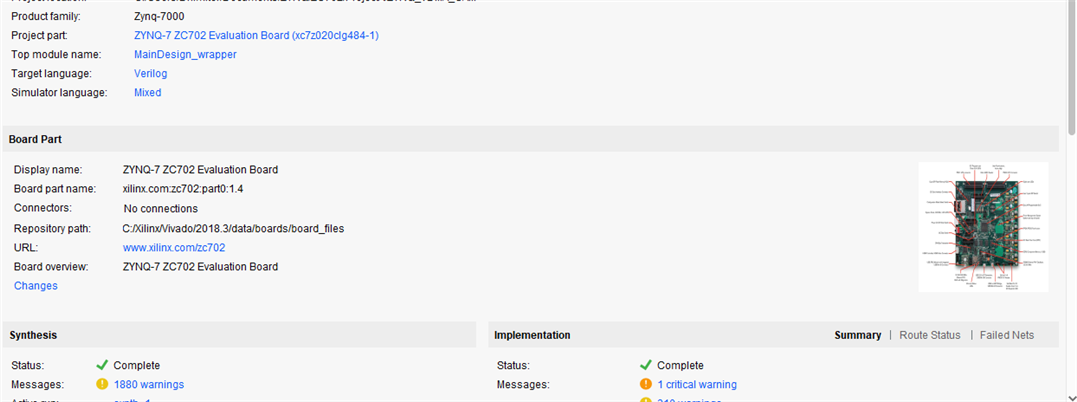
Task: Click the Changes link under Board Part
Action: tap(36, 286)
